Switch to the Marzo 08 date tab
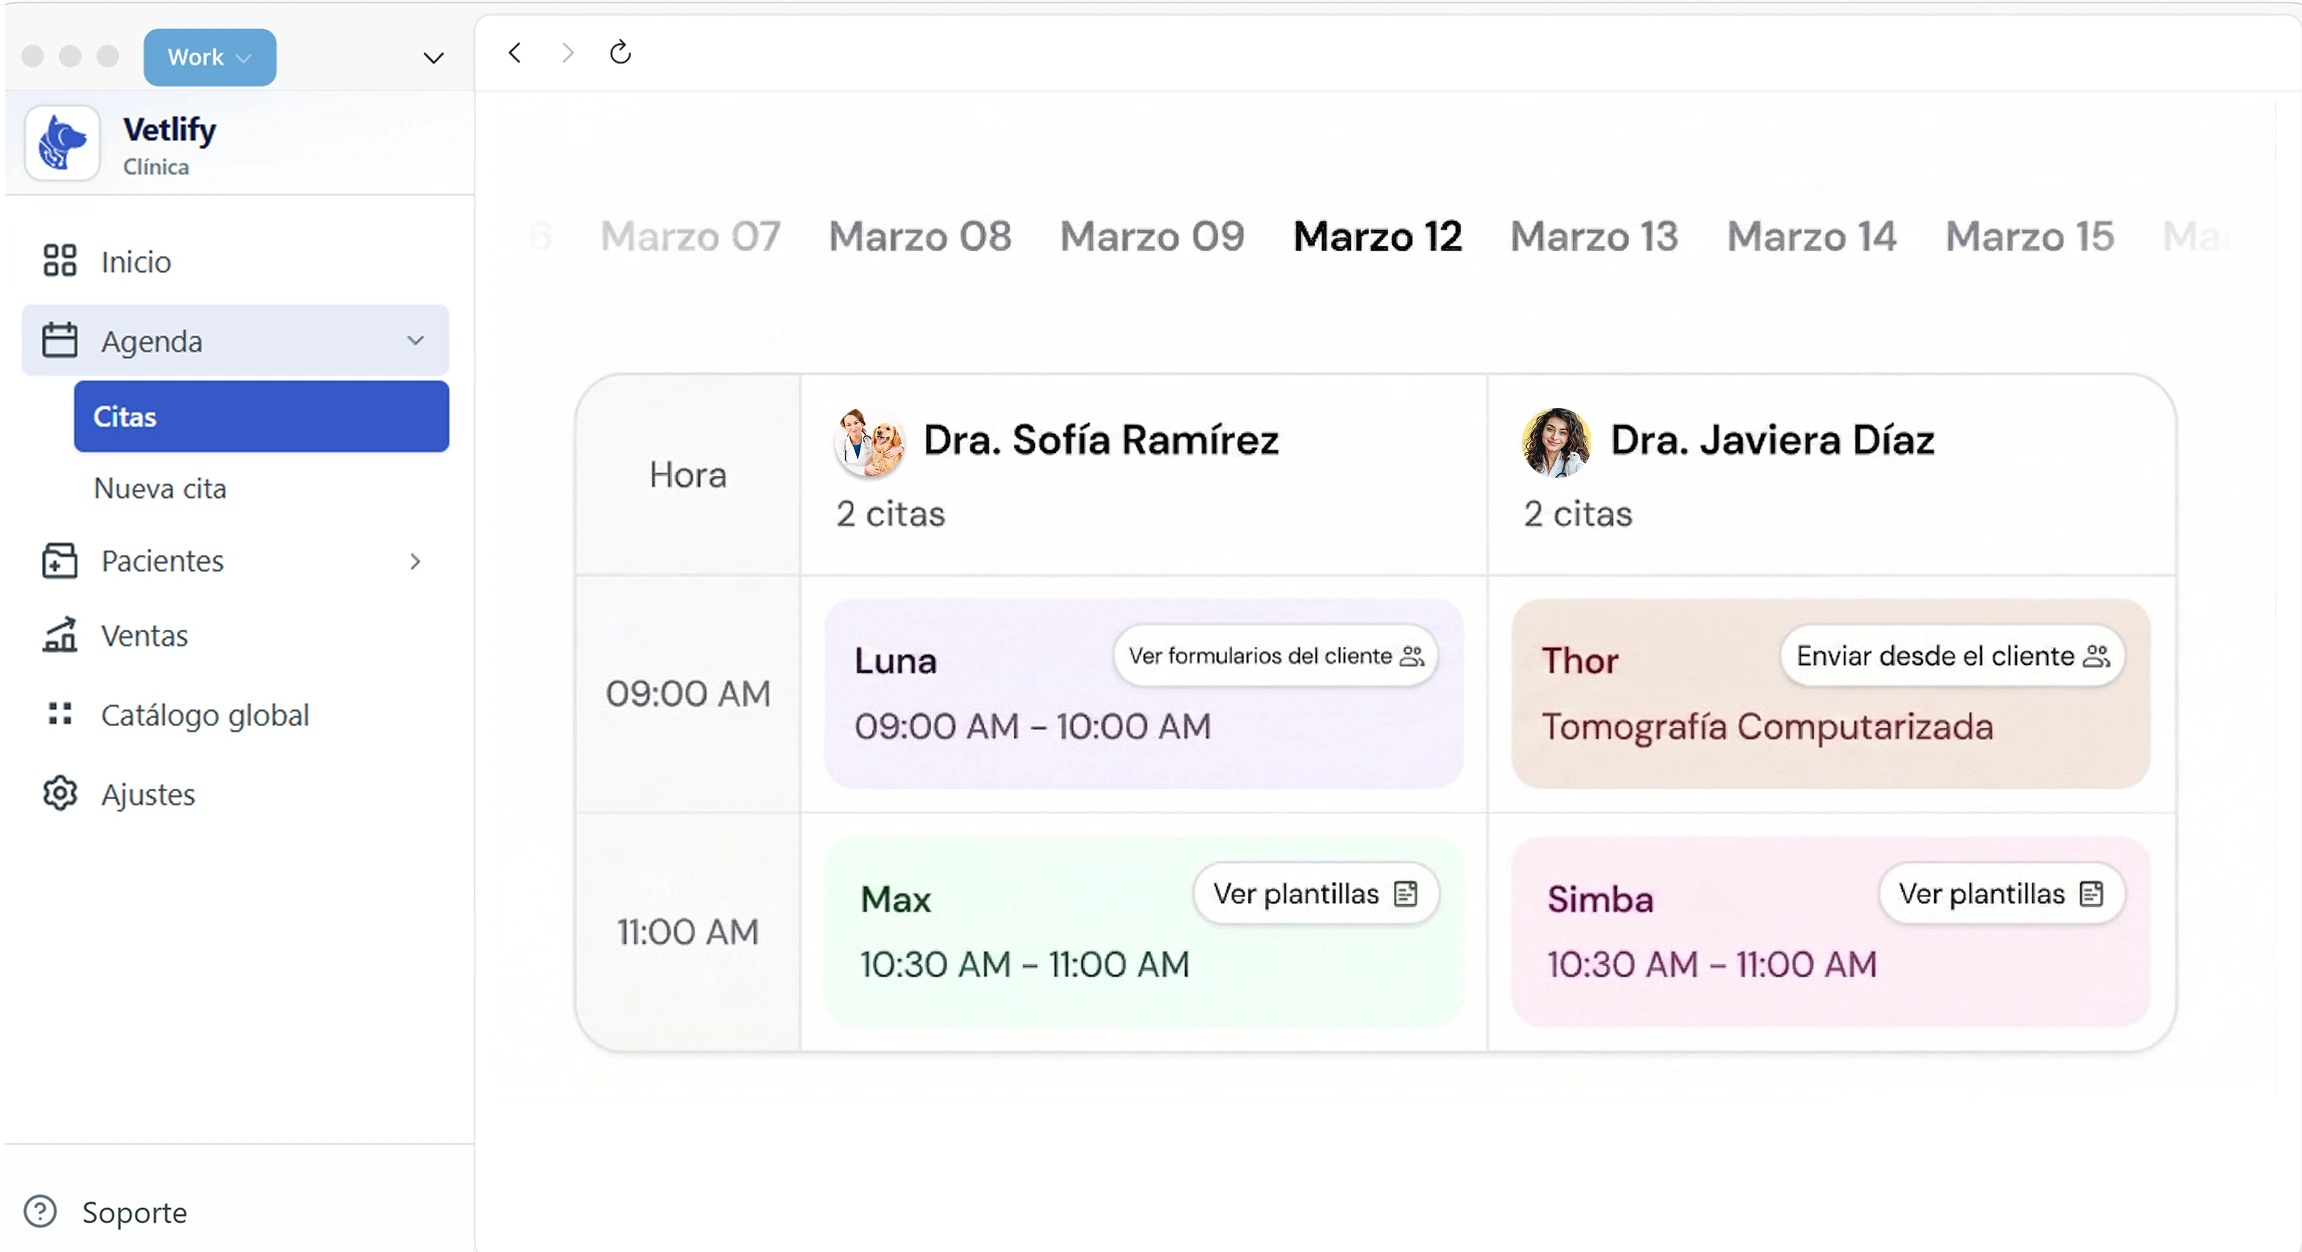 click(x=920, y=236)
